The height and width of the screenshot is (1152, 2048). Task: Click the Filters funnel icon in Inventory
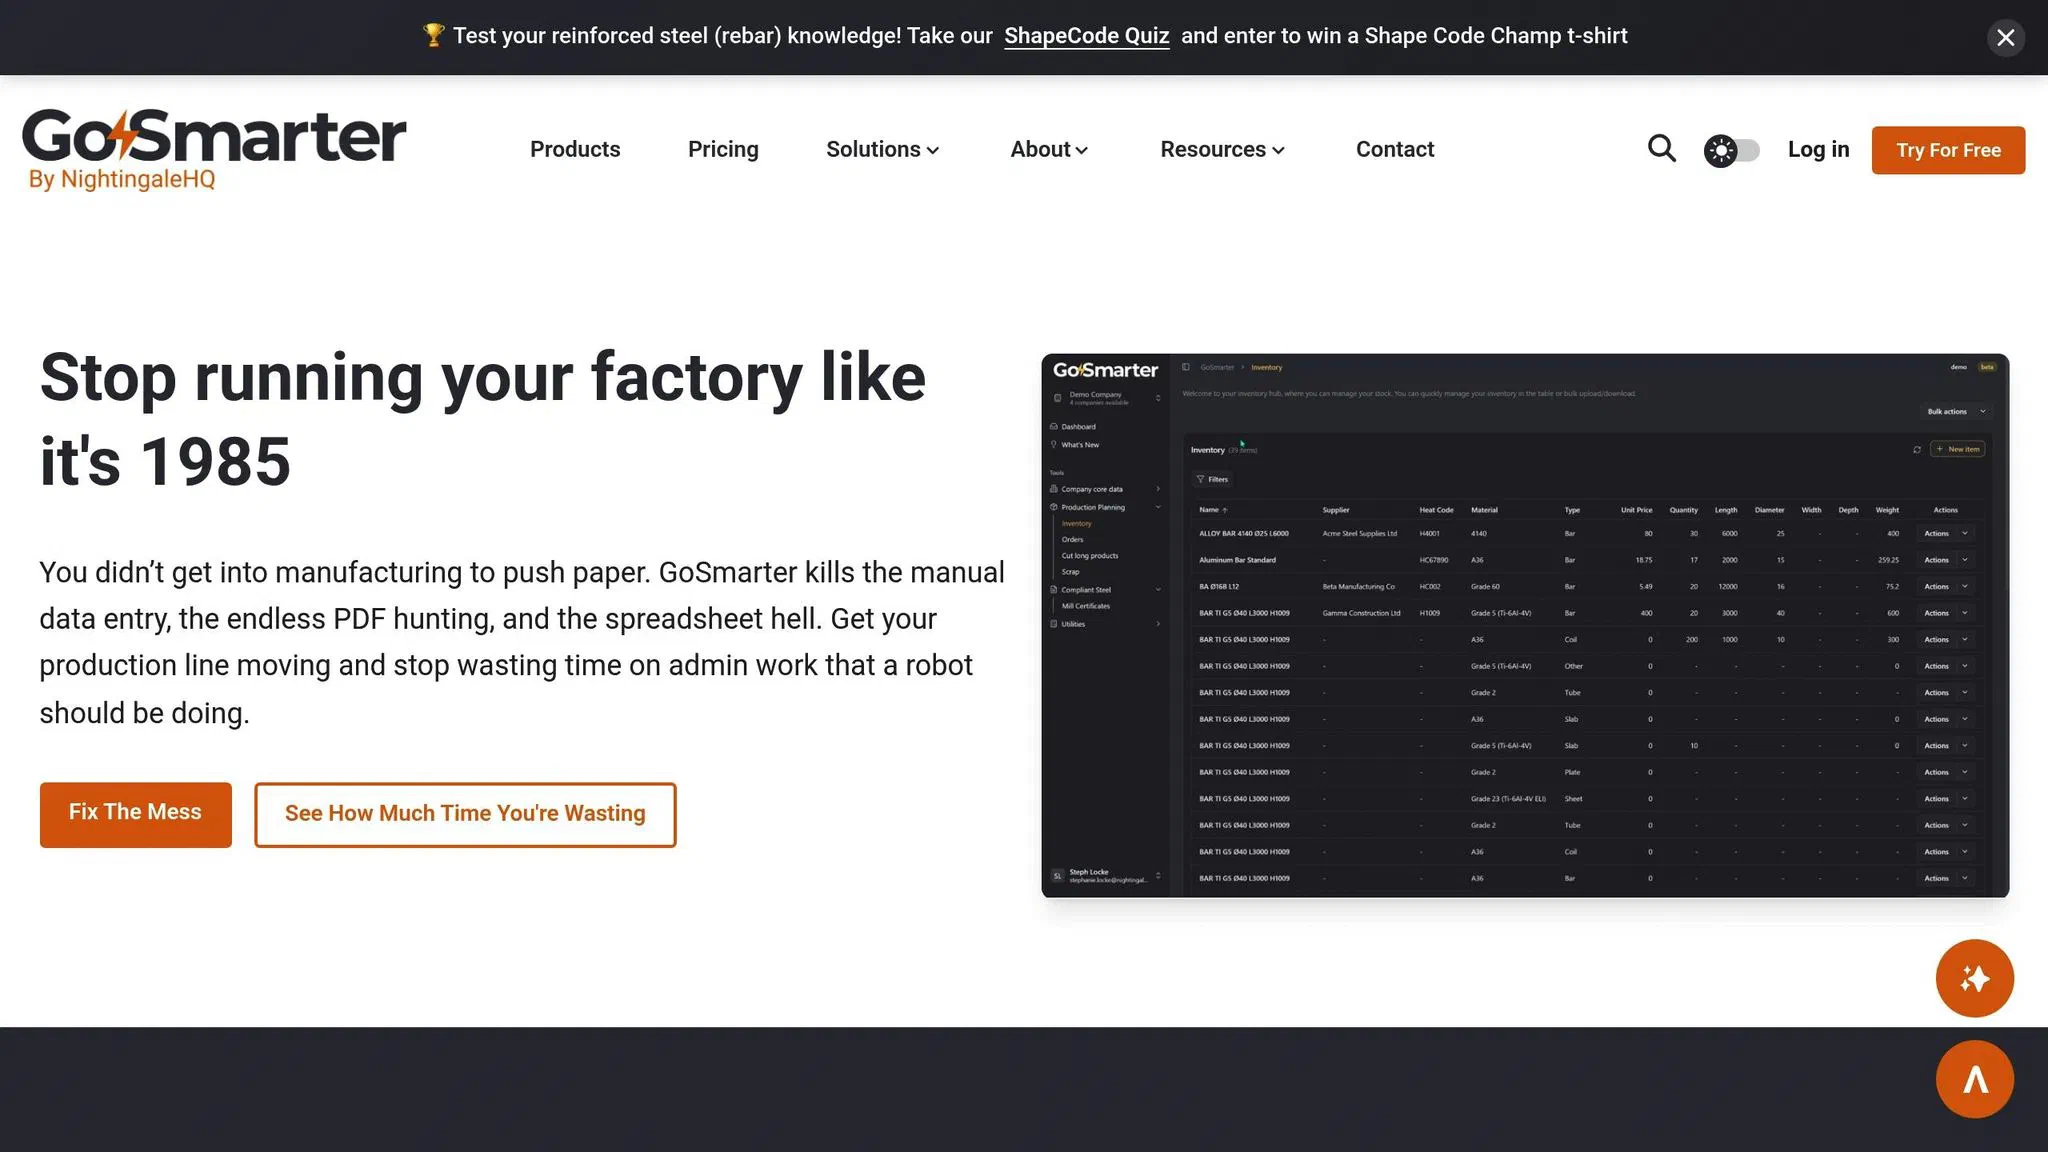point(1200,479)
